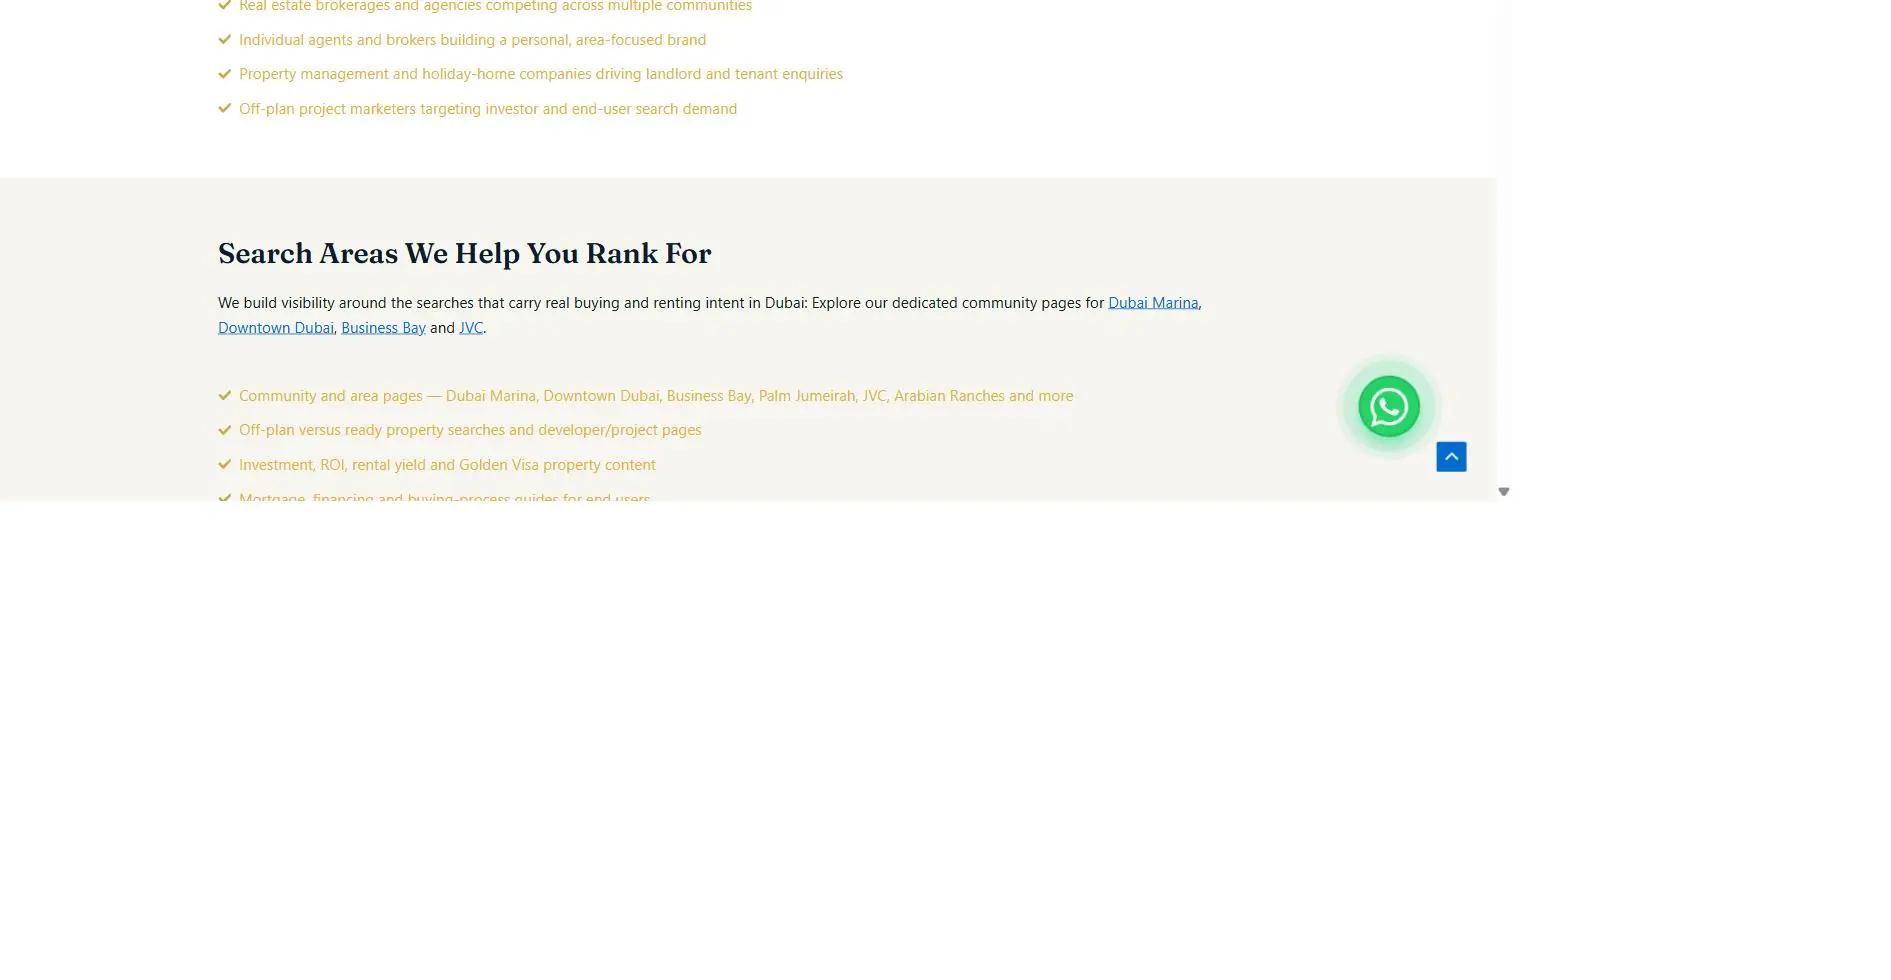The image size is (1891, 980).
Task: Click checkmark beside 'Off-plan versus ready property'
Action: (x=225, y=430)
